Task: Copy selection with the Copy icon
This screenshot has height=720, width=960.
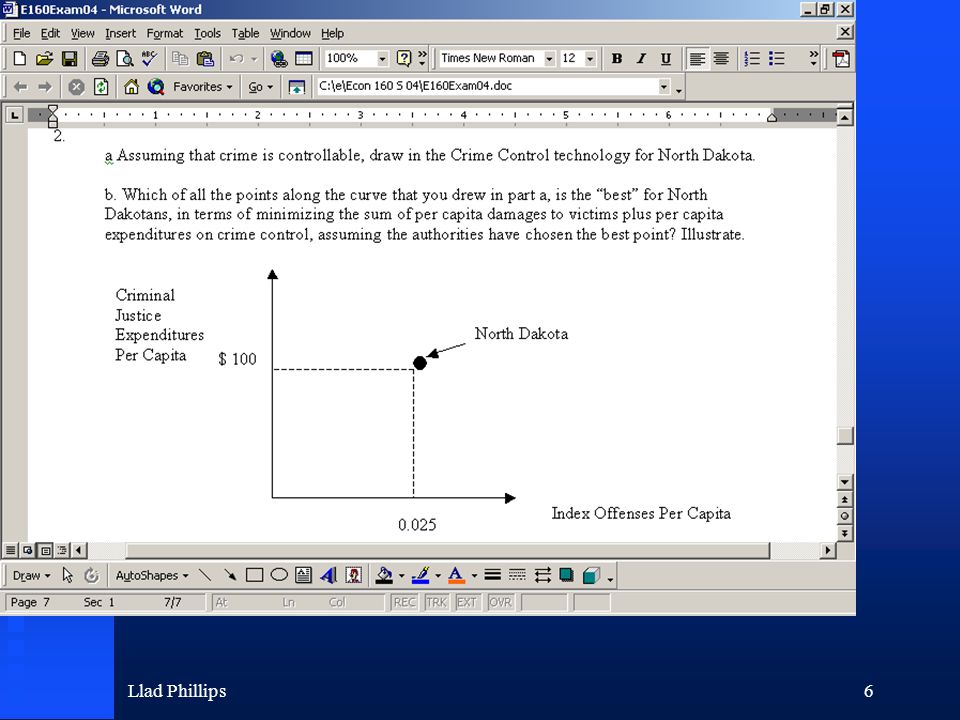Action: 180,59
